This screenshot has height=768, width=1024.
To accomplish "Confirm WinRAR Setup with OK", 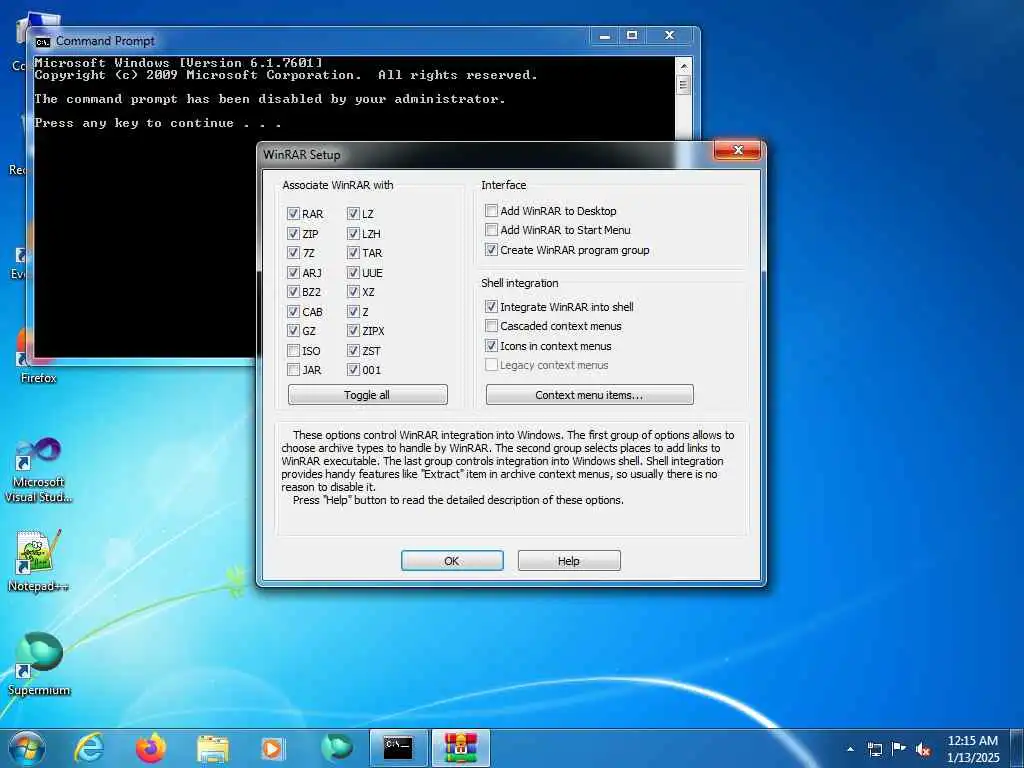I will pyautogui.click(x=452, y=560).
